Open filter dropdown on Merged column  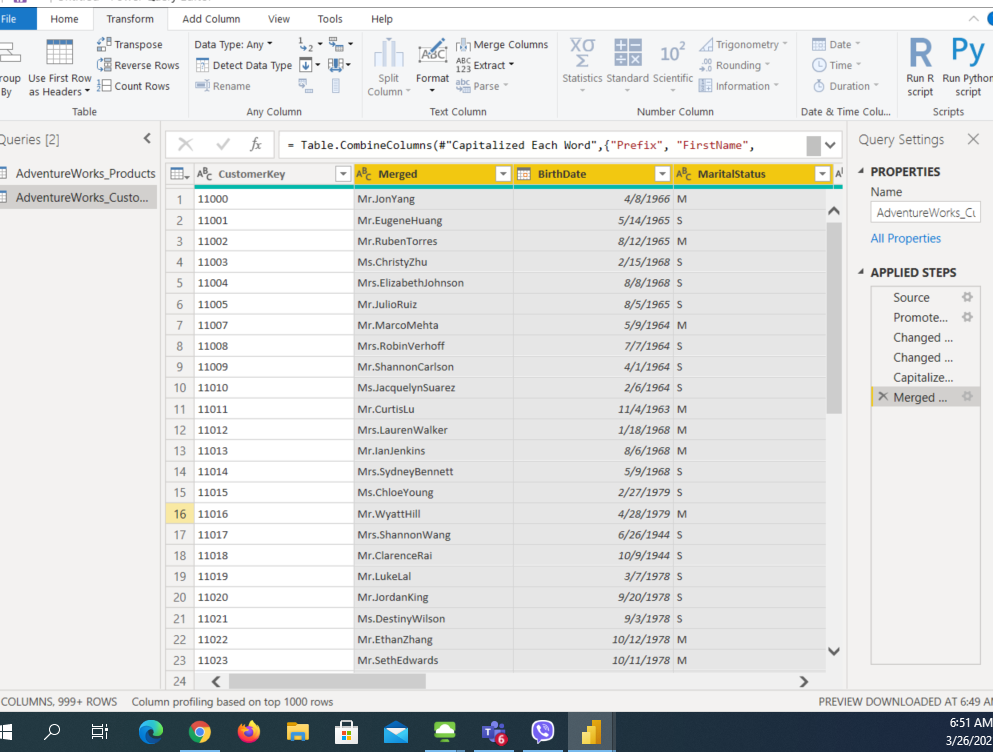coord(503,174)
